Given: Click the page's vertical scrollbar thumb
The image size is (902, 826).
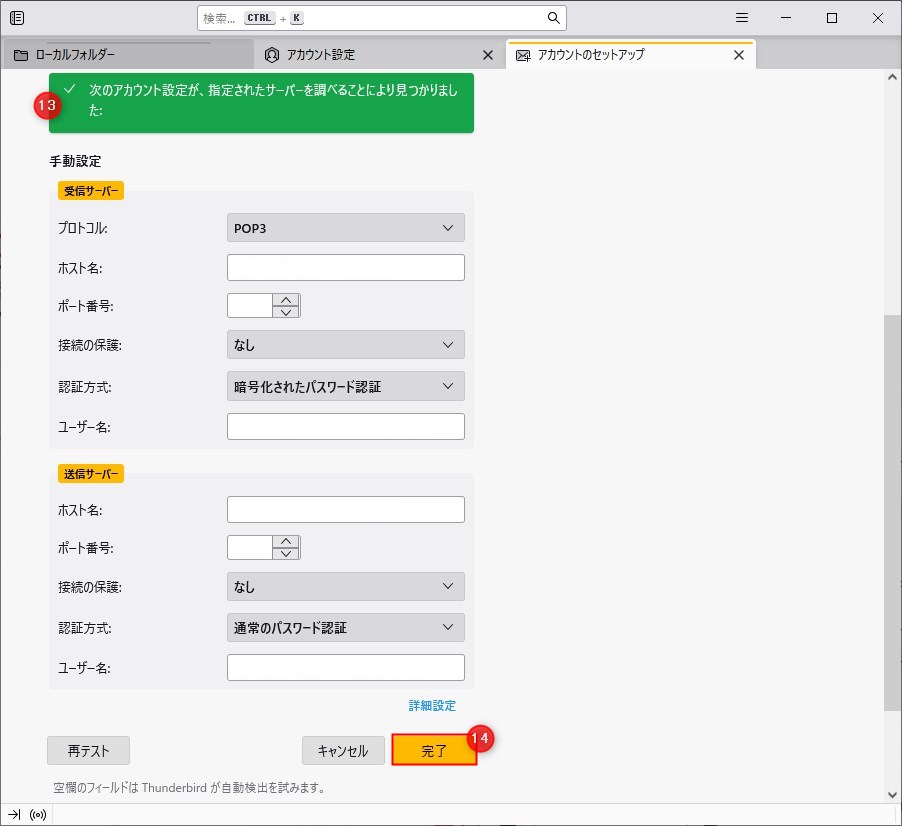Looking at the screenshot, I should pos(892,512).
